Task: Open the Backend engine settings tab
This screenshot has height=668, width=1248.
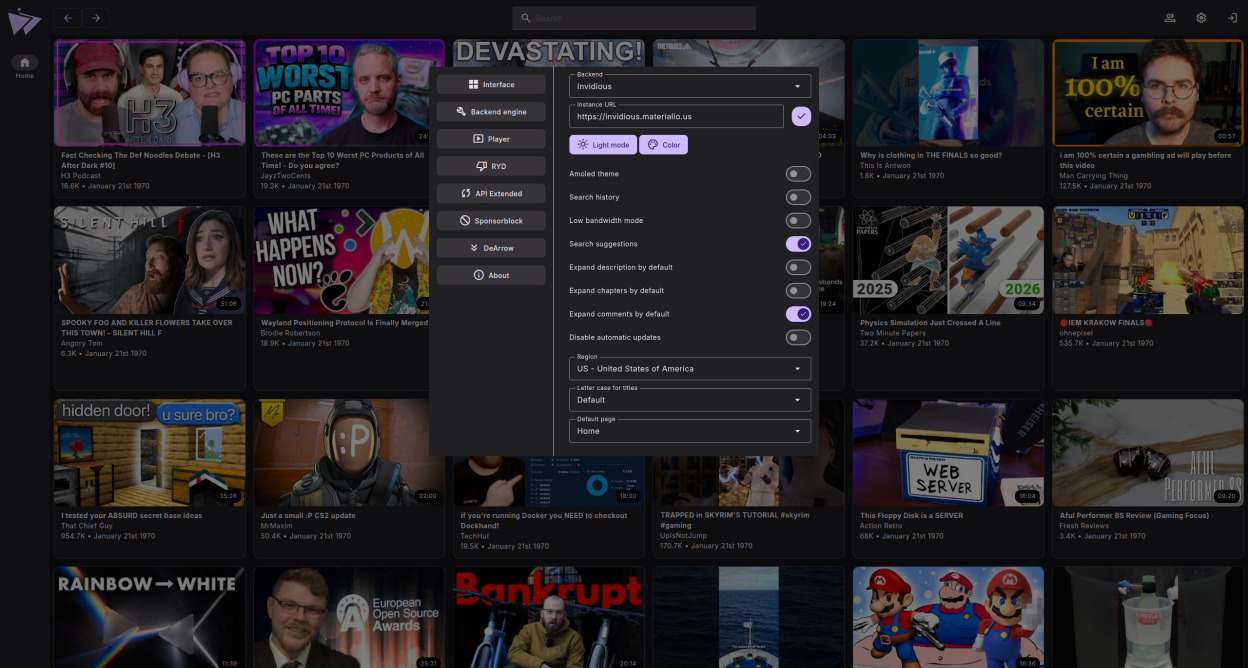Action: point(491,112)
